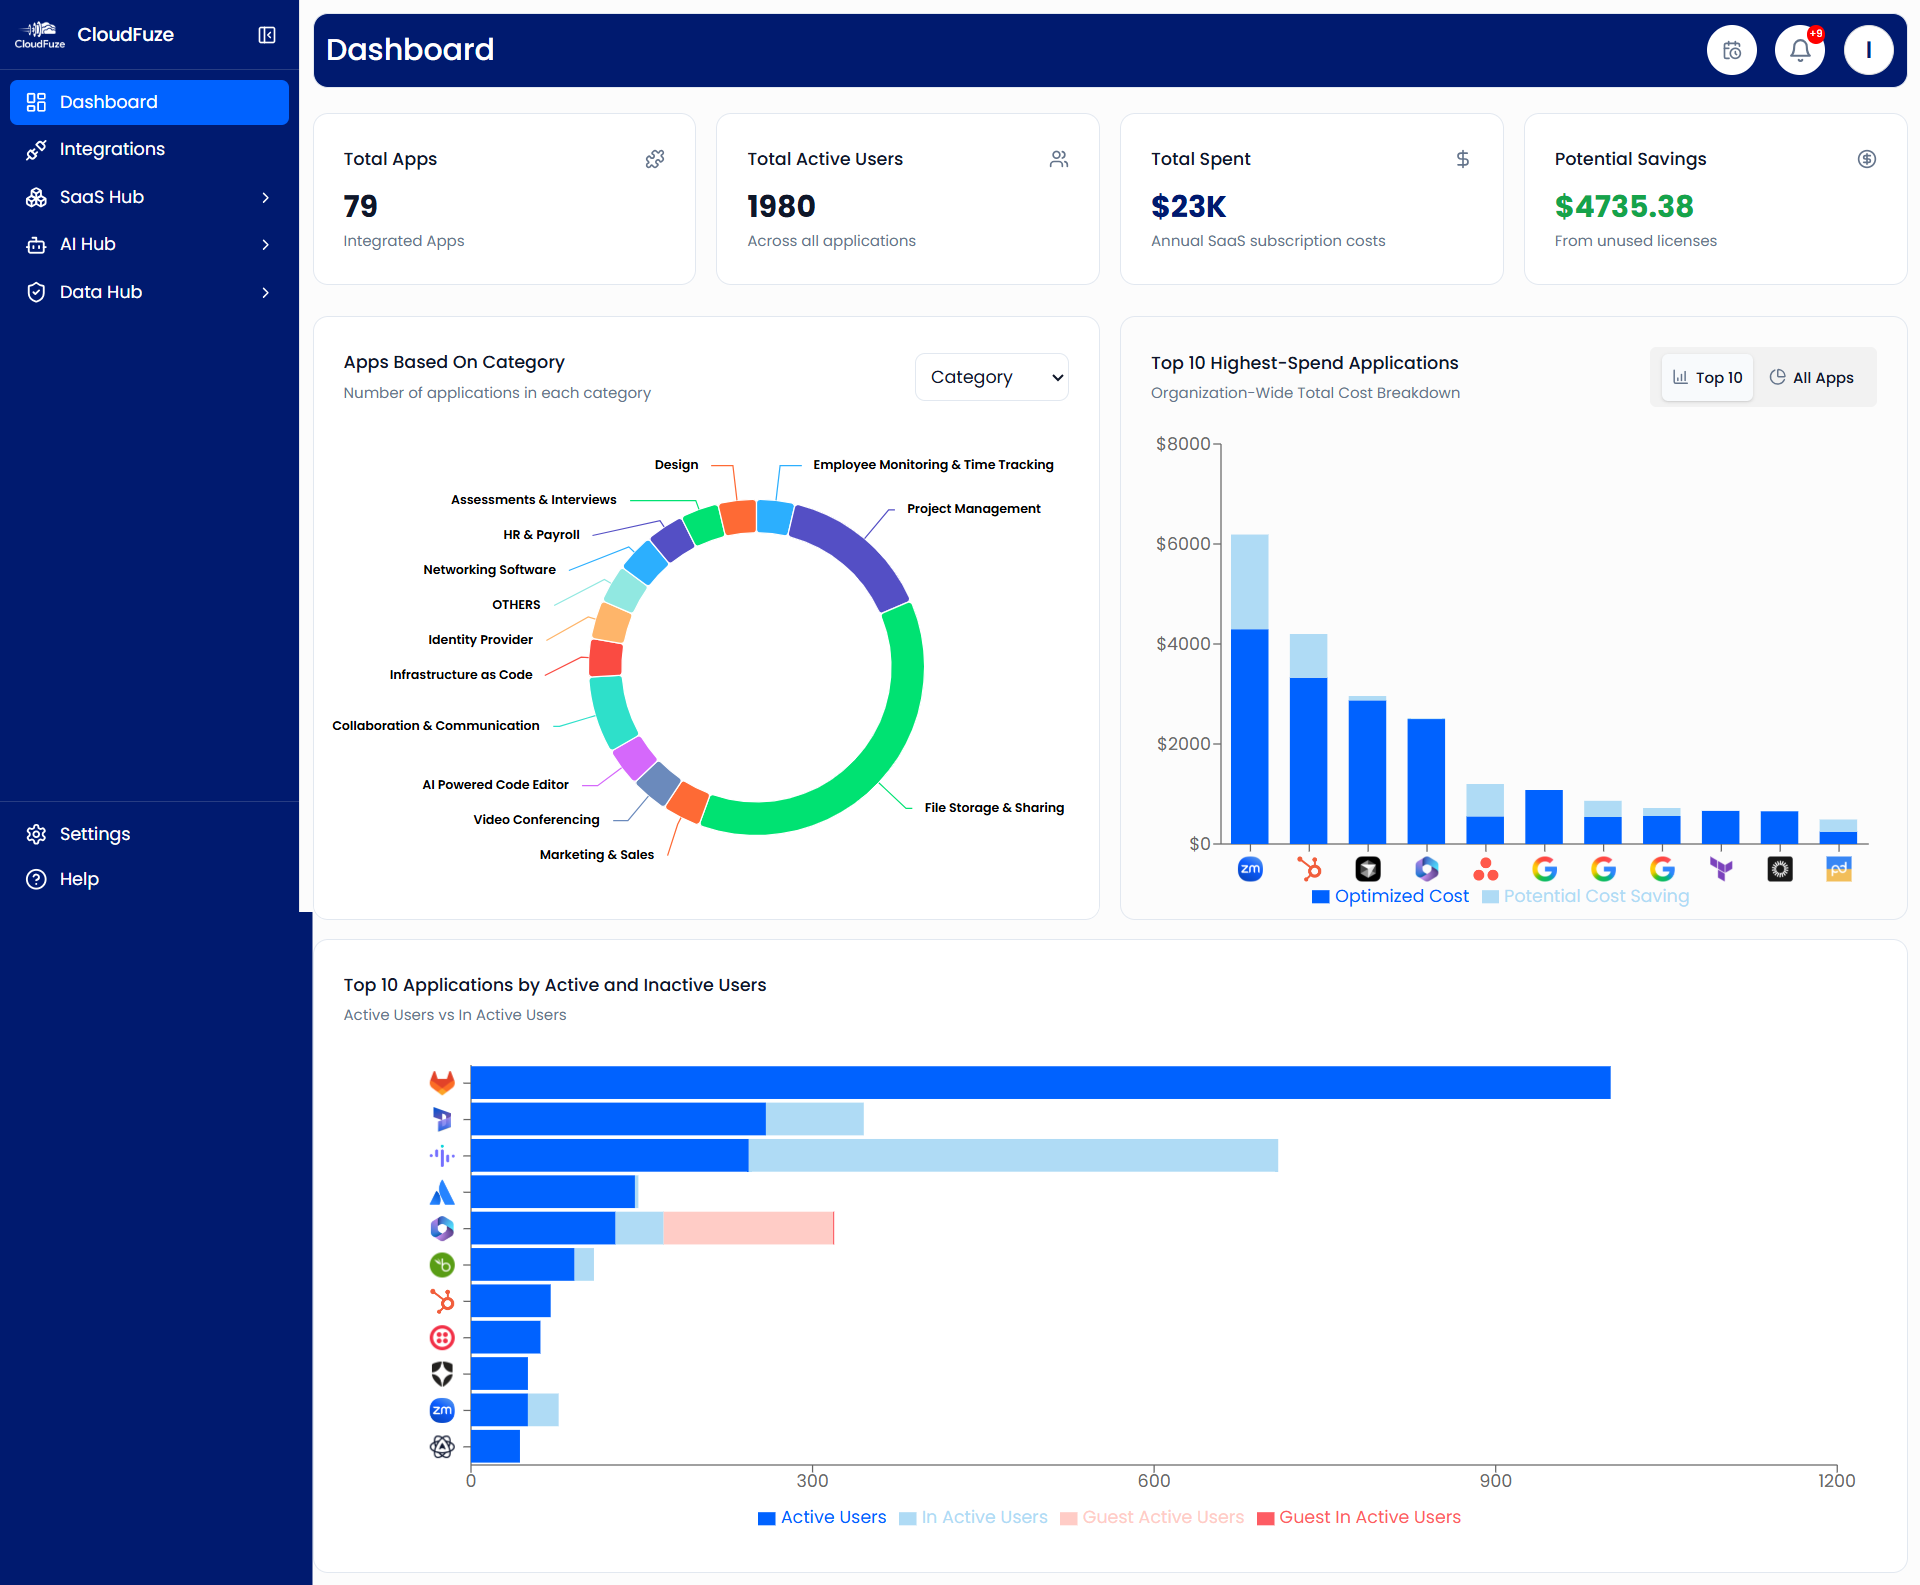Viewport: 1920px width, 1585px height.
Task: Click the Potential Savings amount $4735.38
Action: point(1624,206)
